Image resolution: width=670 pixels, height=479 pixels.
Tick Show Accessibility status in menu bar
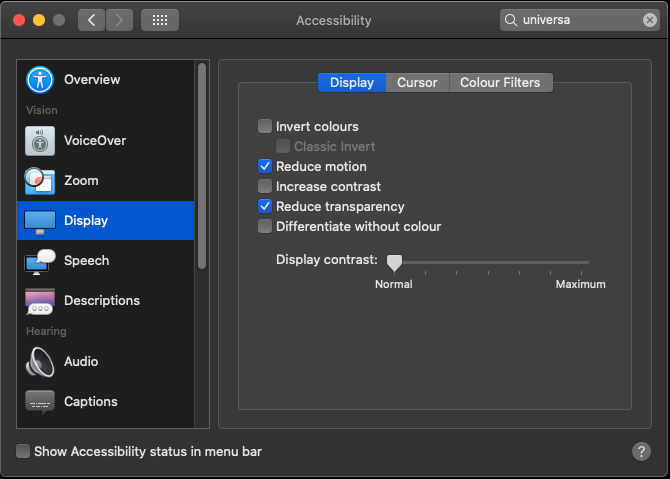coord(23,451)
